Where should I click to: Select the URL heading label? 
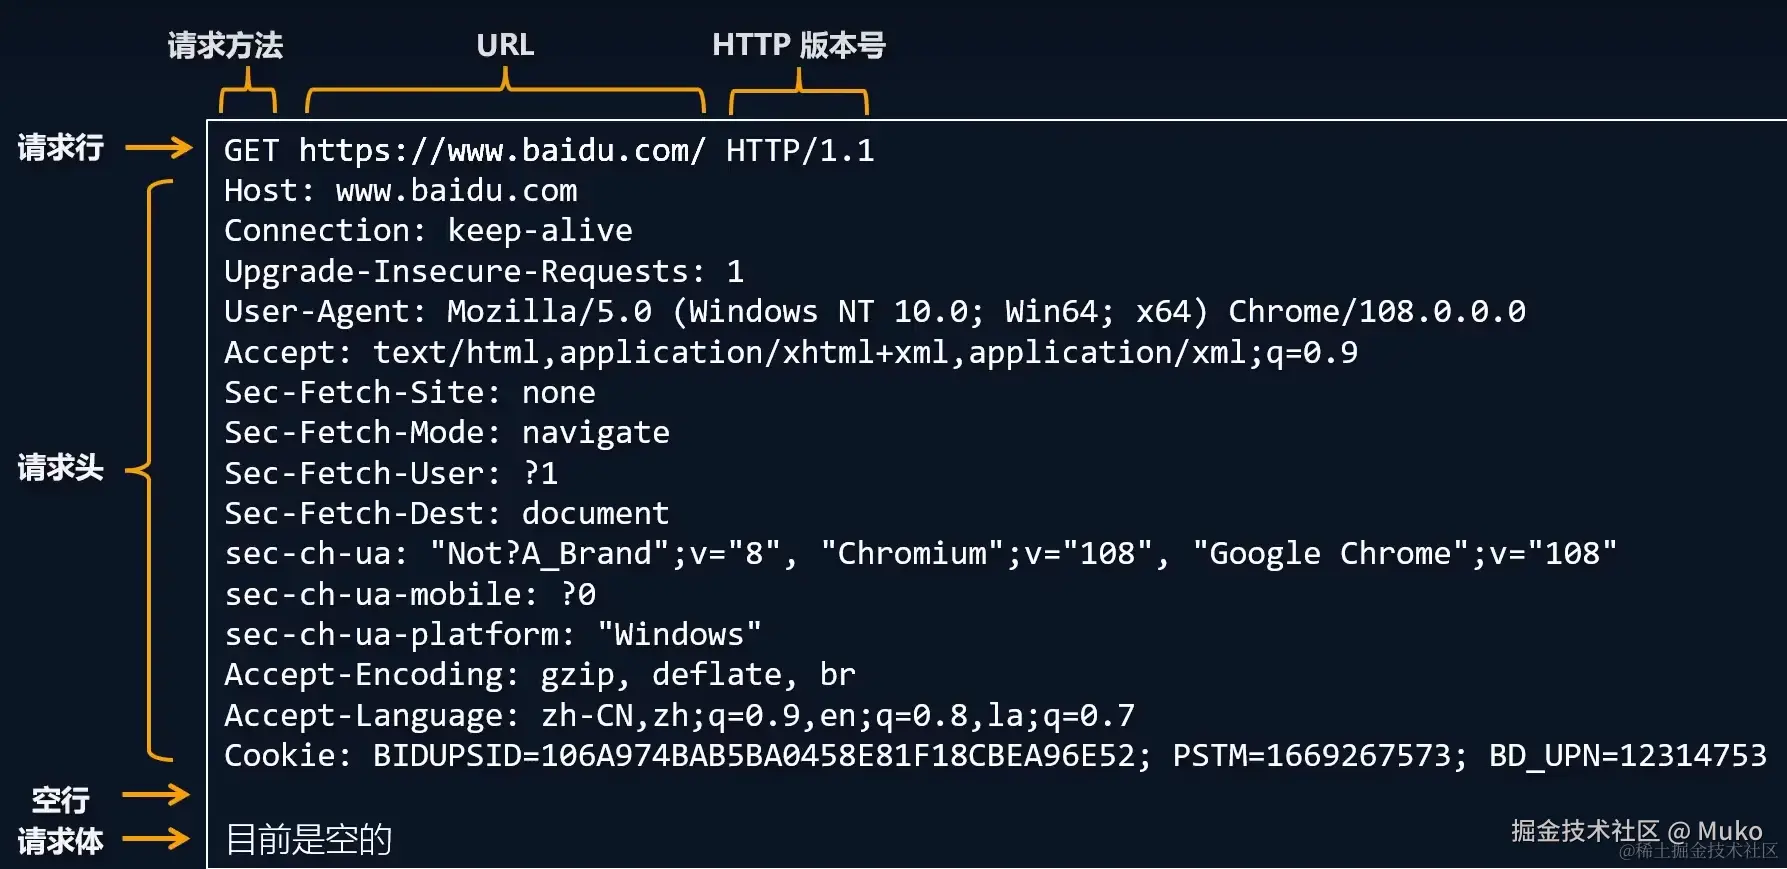pyautogui.click(x=505, y=45)
